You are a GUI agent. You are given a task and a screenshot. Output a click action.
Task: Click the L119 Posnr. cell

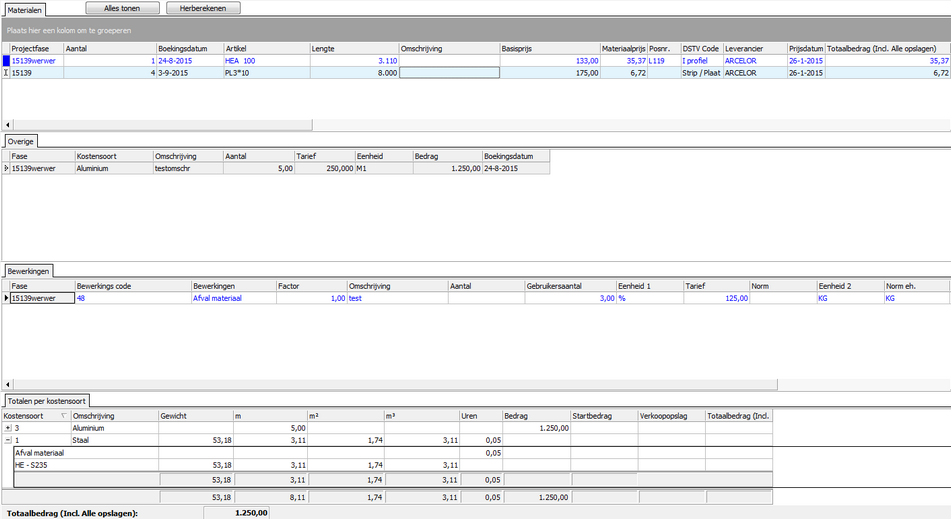click(664, 61)
